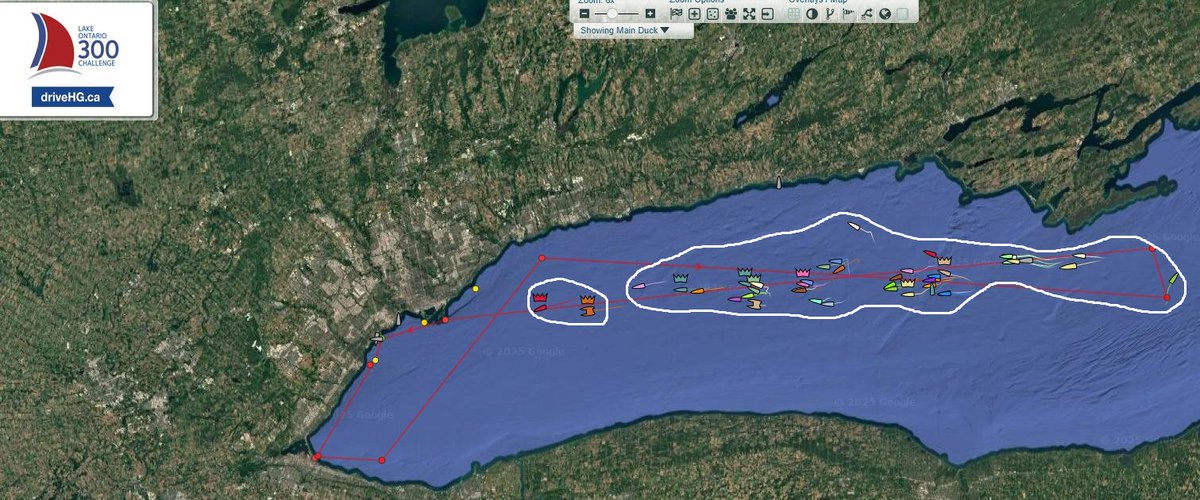Viewport: 1200px width, 500px height.
Task: Click the arrow-into-box icon
Action: [x=767, y=14]
